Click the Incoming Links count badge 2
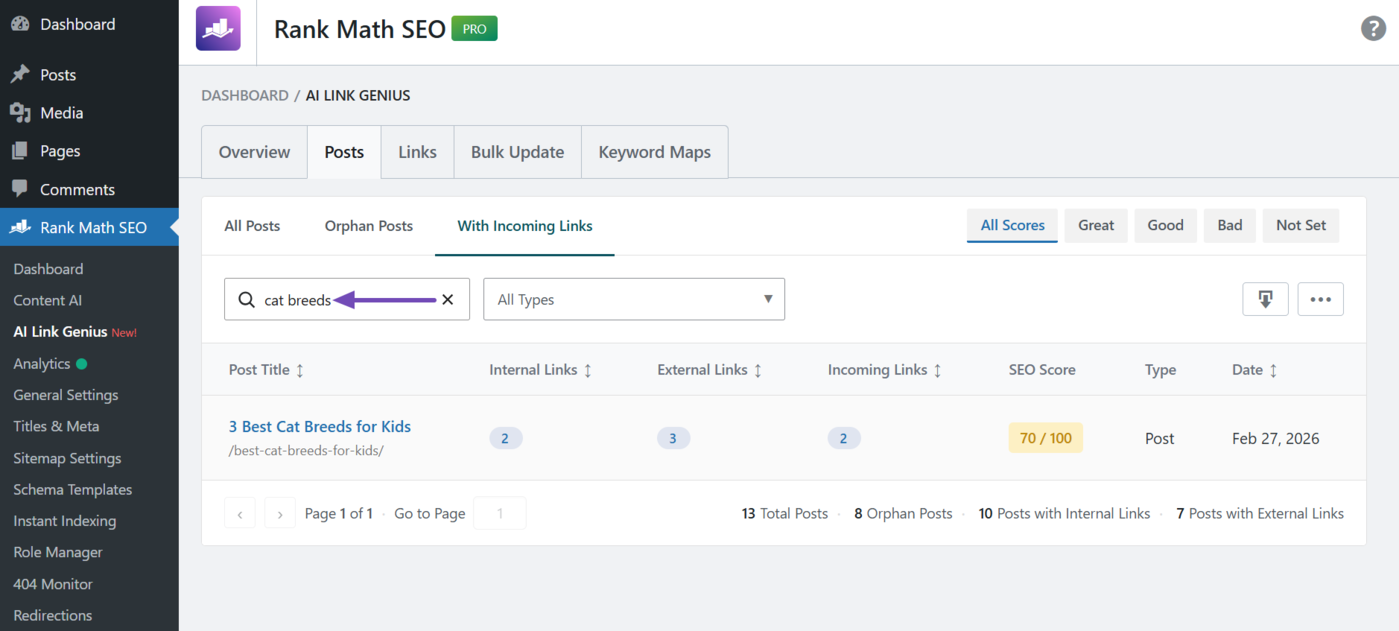 (844, 438)
